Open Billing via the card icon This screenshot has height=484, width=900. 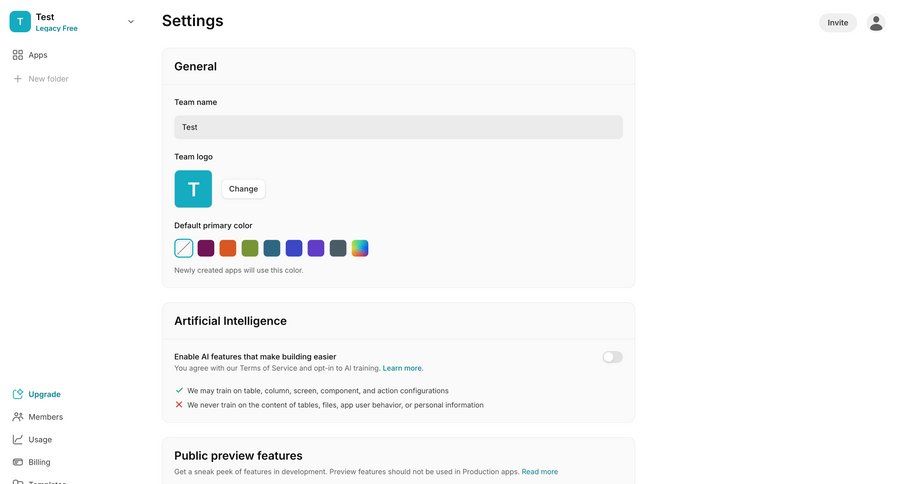18,462
